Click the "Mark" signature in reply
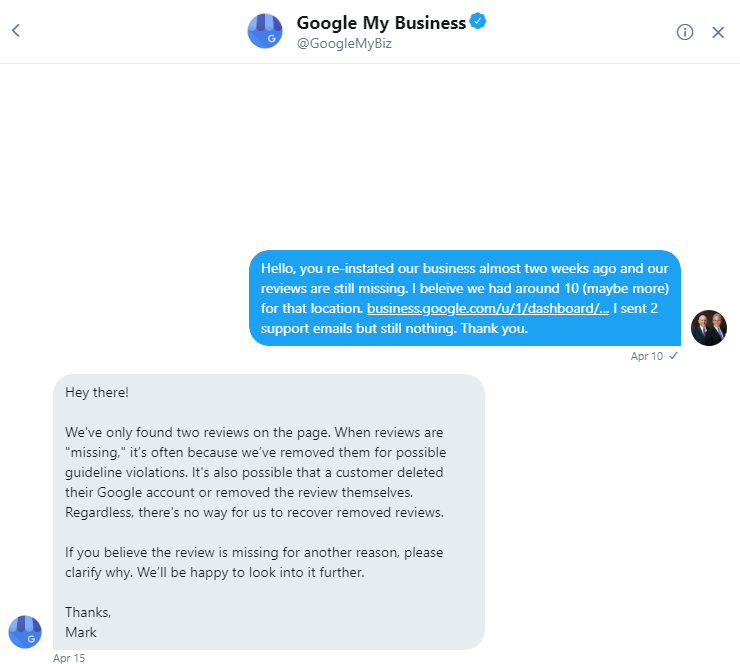Screen dimensions: 740x664 click(81, 632)
